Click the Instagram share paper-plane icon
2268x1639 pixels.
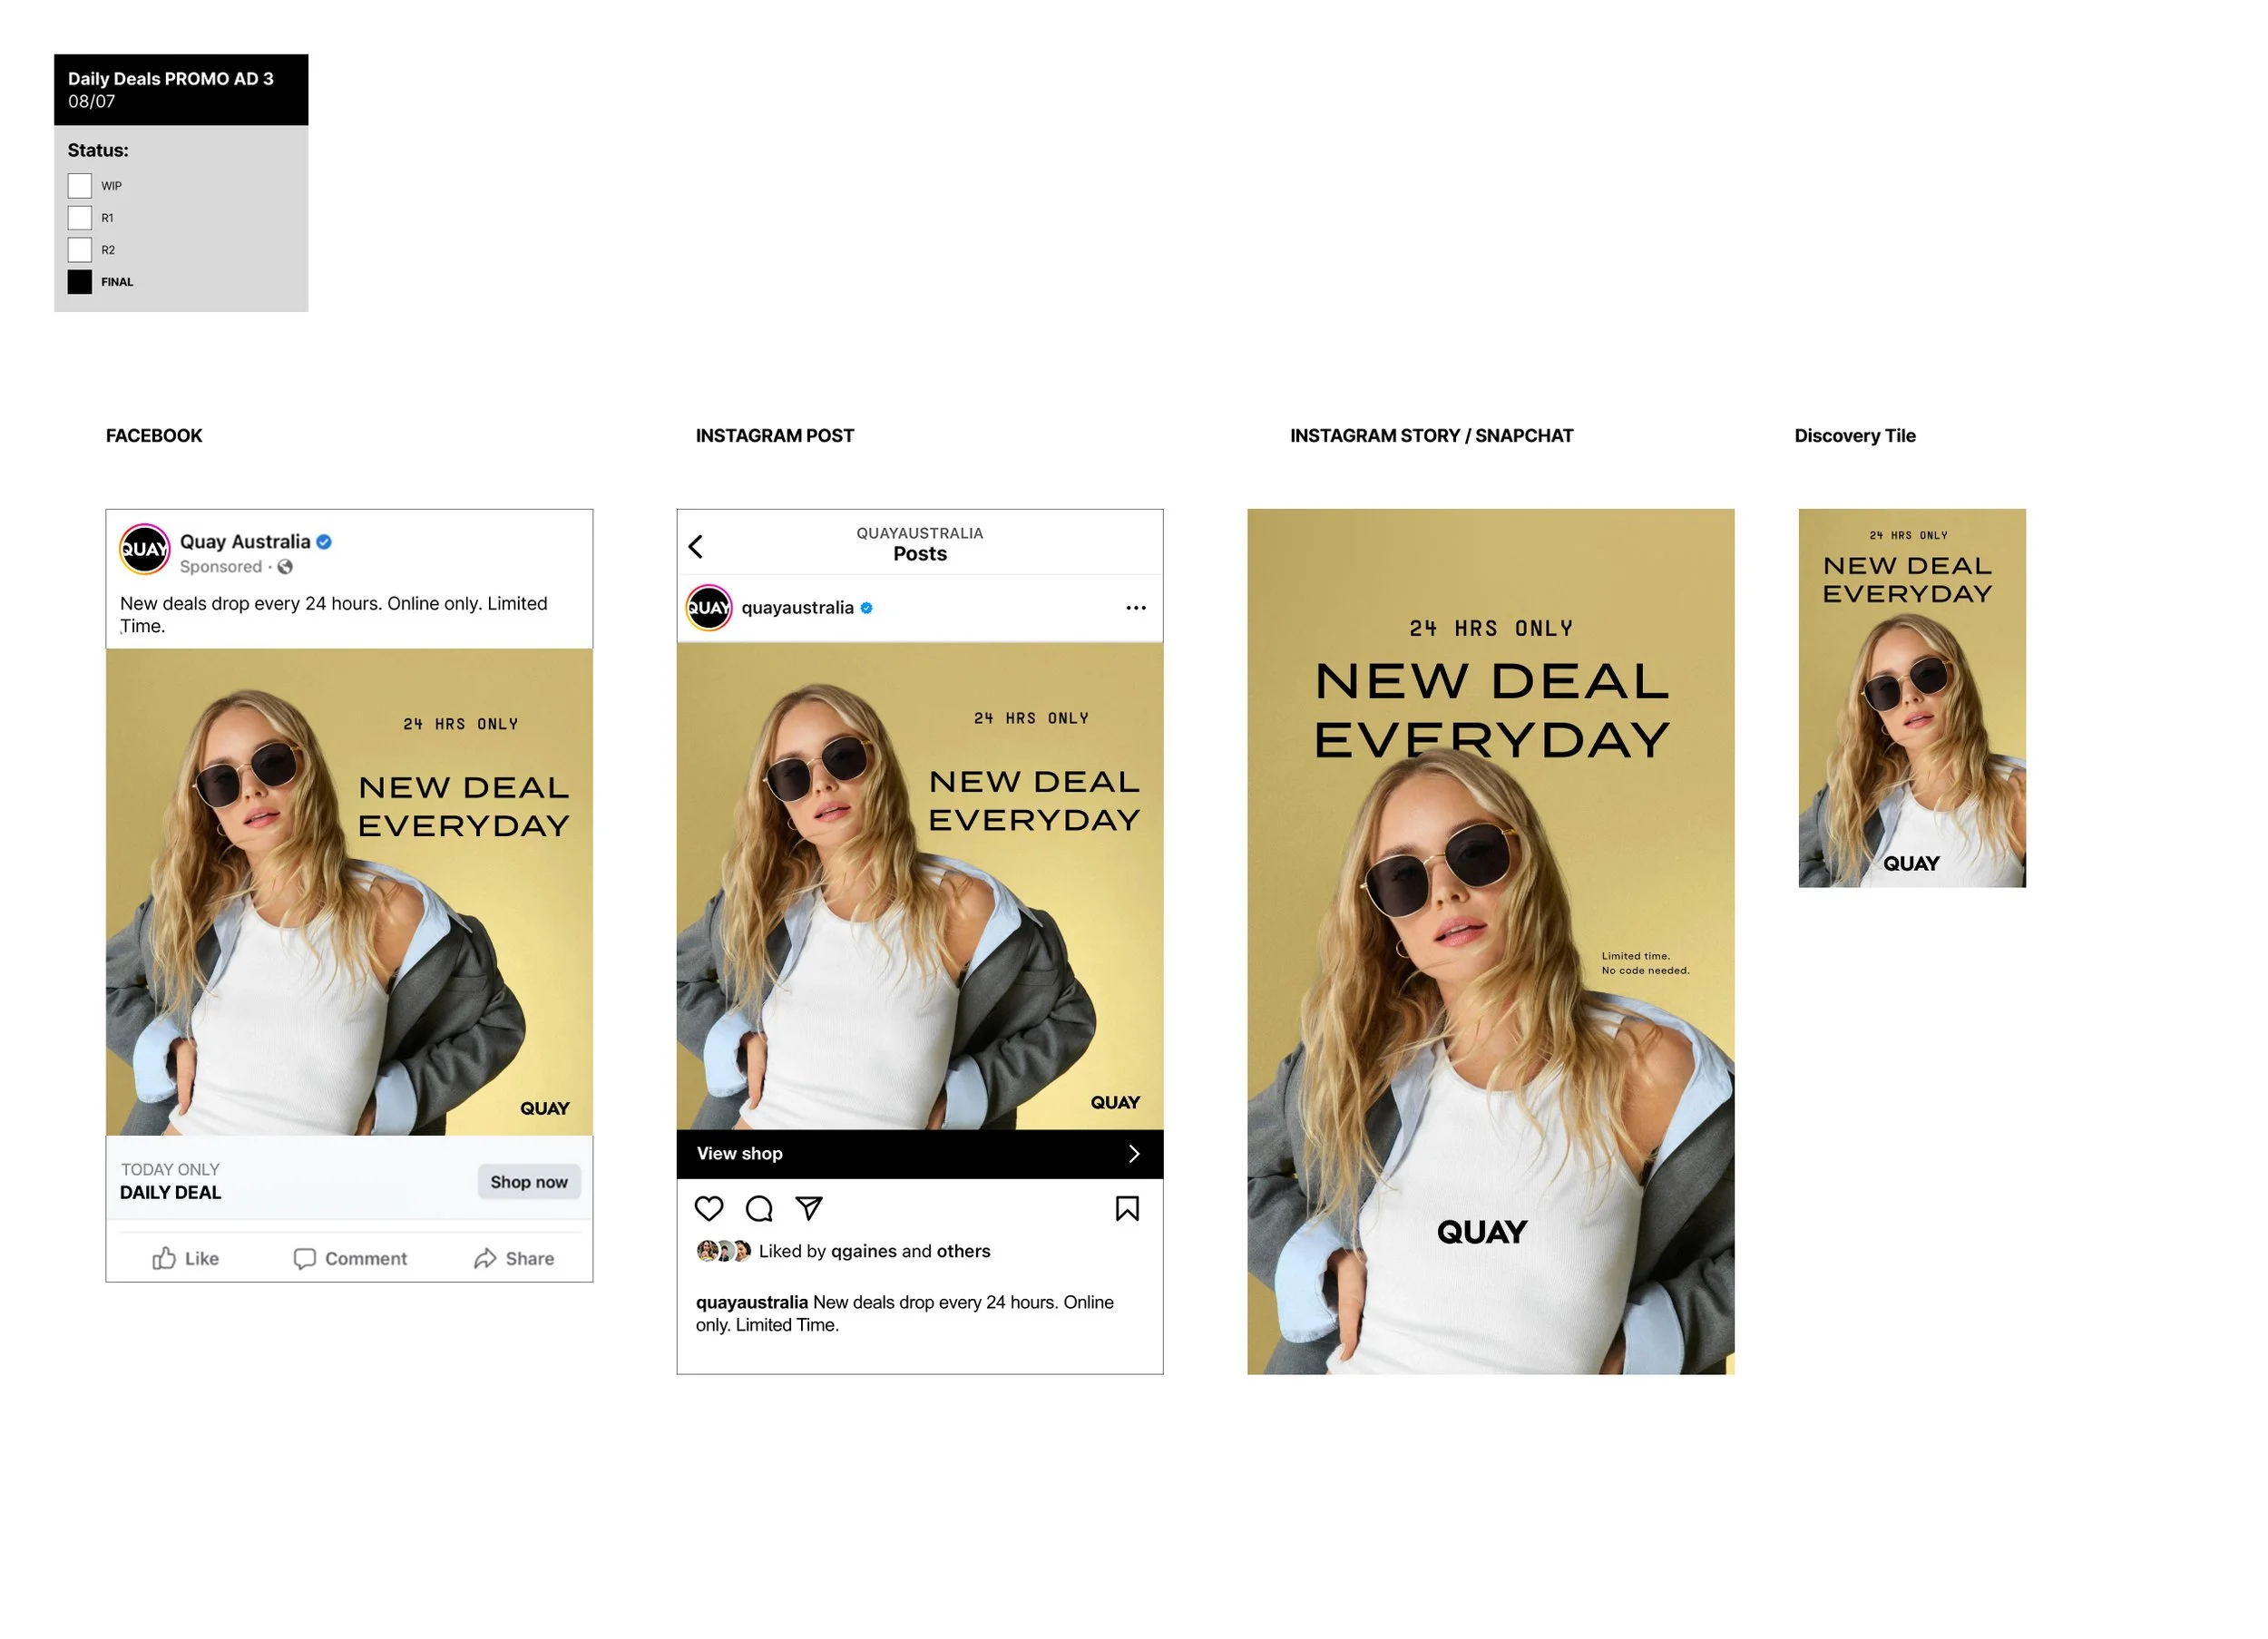pos(808,1208)
